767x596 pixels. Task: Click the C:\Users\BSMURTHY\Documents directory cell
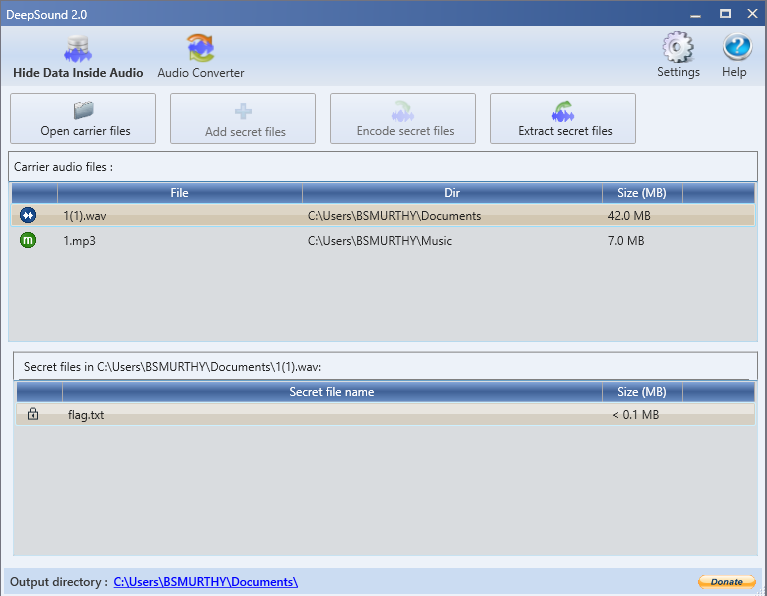pos(394,216)
